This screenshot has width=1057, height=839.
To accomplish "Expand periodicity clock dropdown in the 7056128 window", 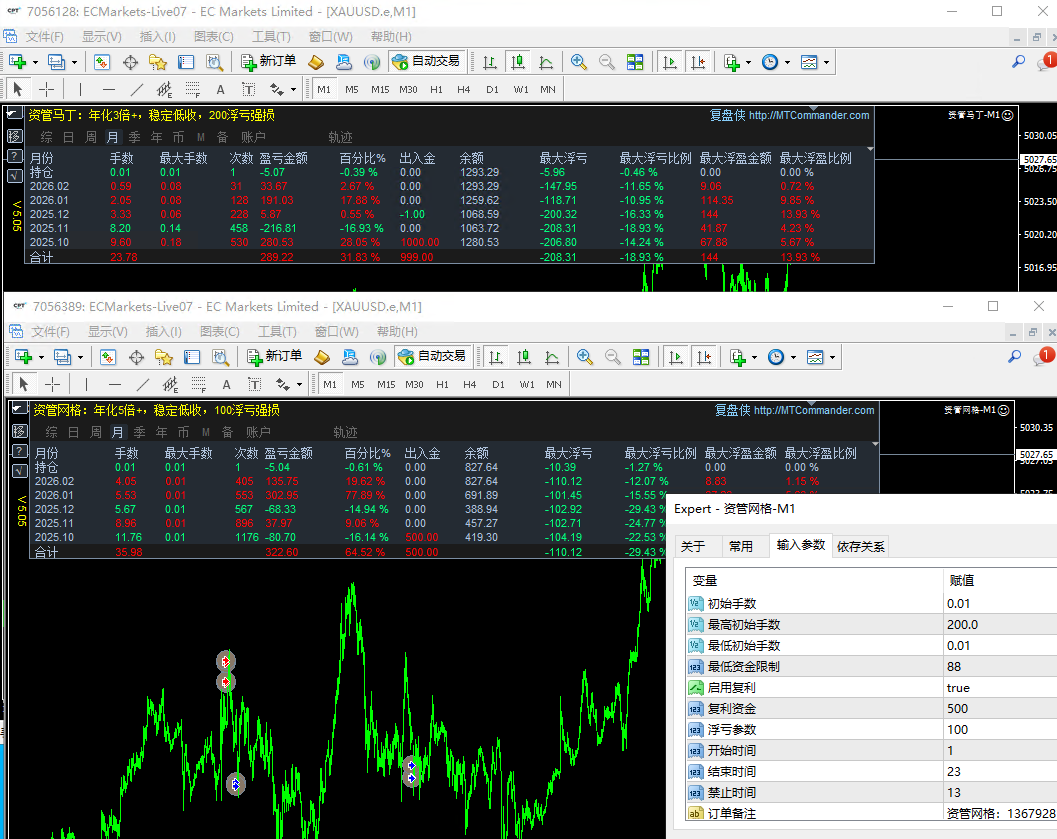I will pos(788,62).
